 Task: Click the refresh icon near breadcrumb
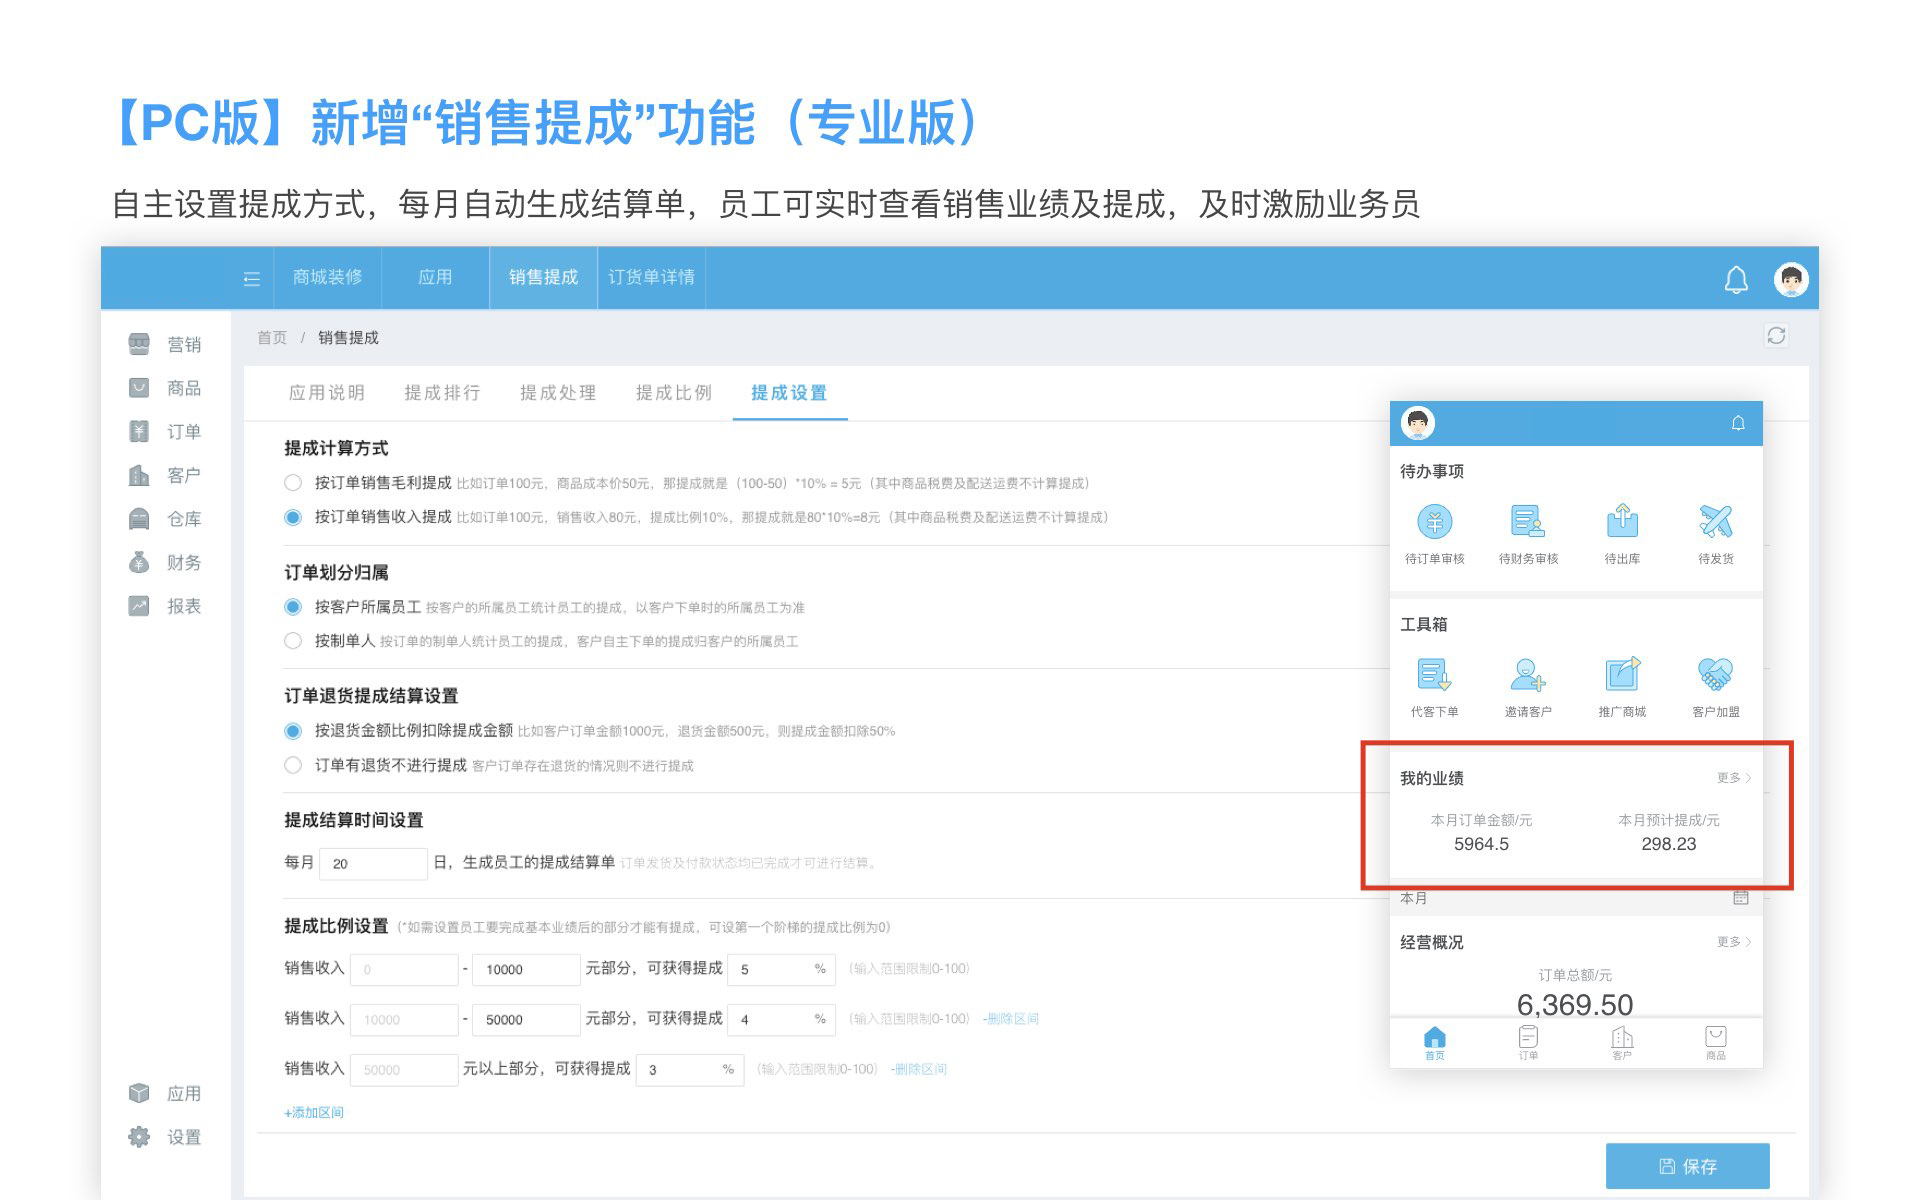pos(1776,336)
